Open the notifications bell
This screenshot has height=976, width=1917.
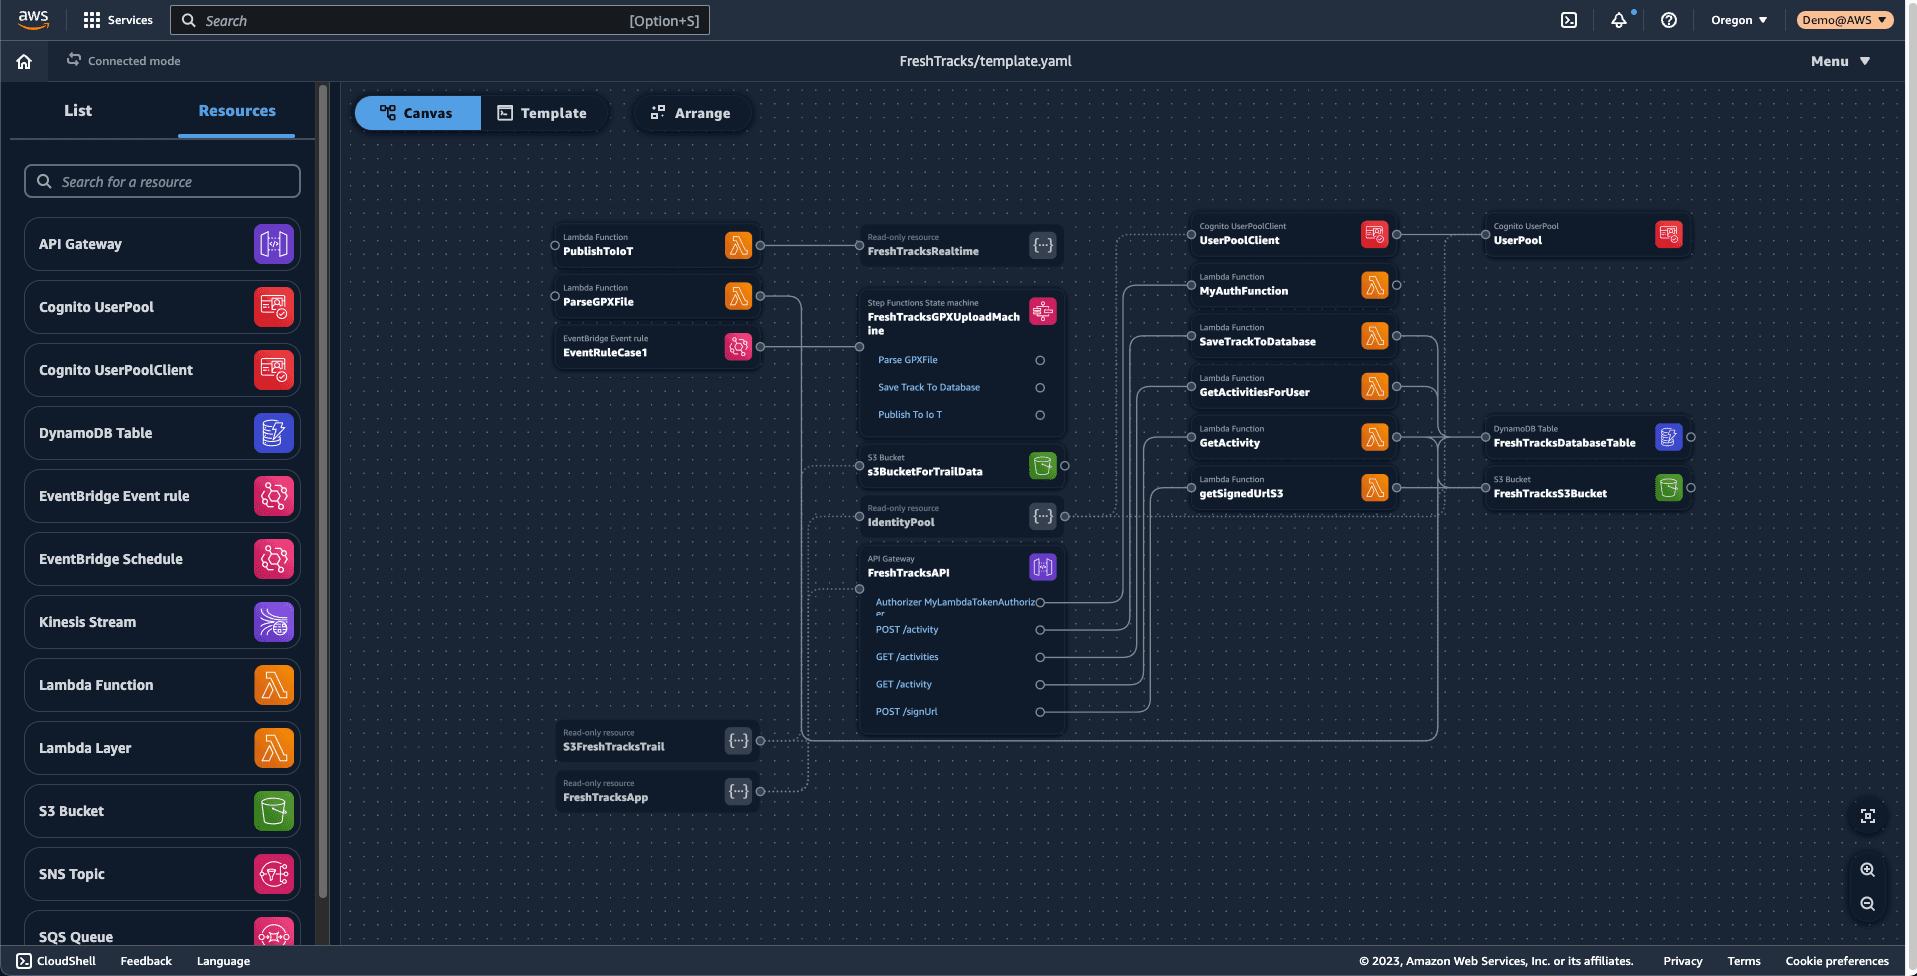click(x=1619, y=20)
